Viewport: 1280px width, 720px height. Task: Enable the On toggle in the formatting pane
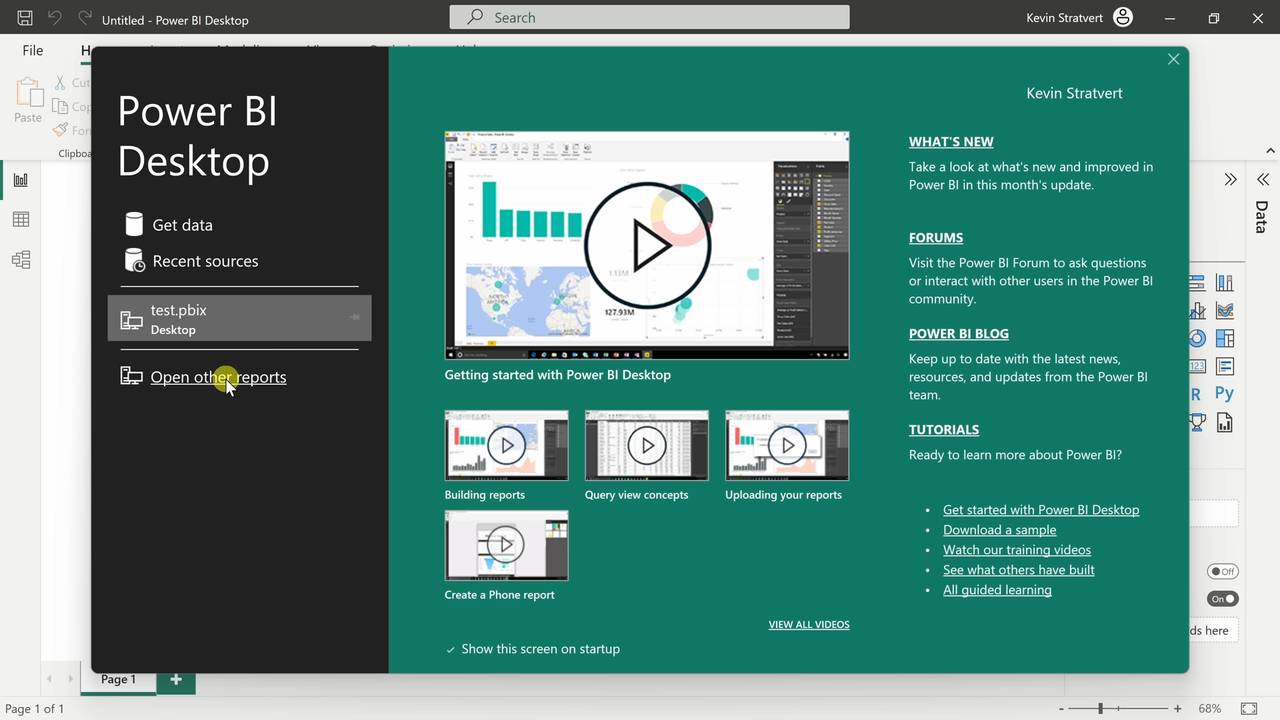1223,598
